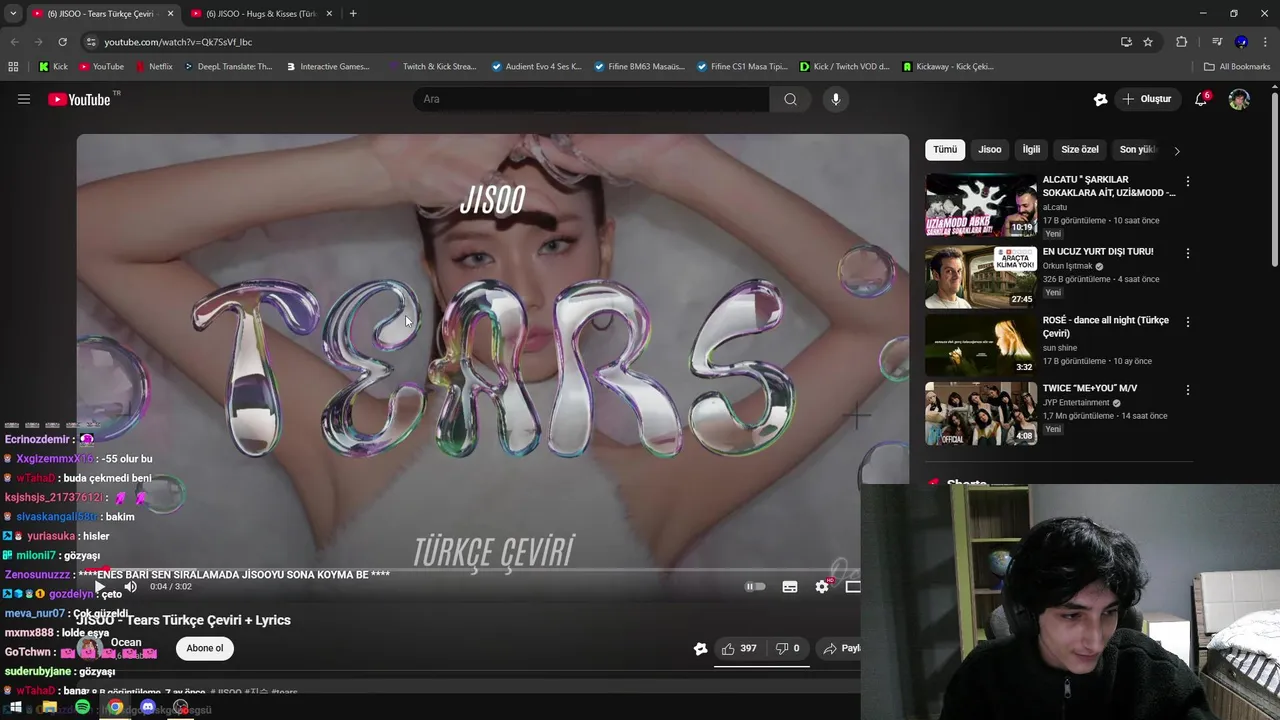Open the Fifine BM63 bookmark
This screenshot has height=720, width=1280.
pos(638,67)
